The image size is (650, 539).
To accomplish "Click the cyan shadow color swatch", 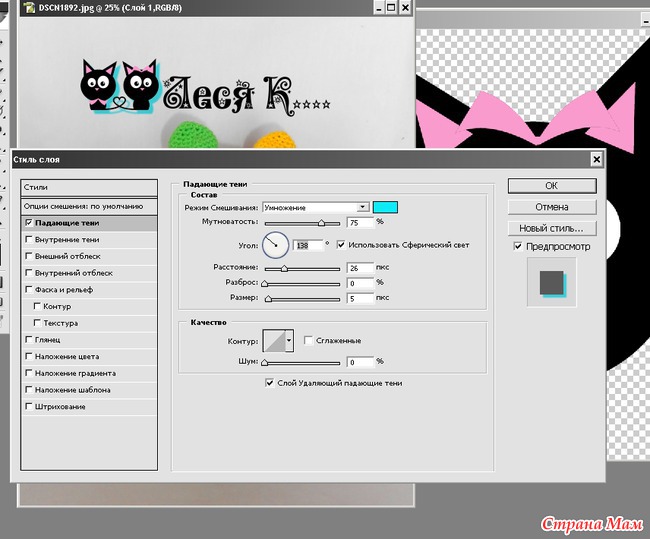I will 386,207.
